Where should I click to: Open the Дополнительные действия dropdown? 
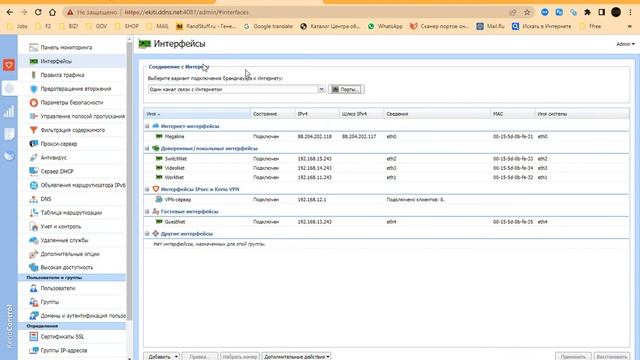[296, 356]
